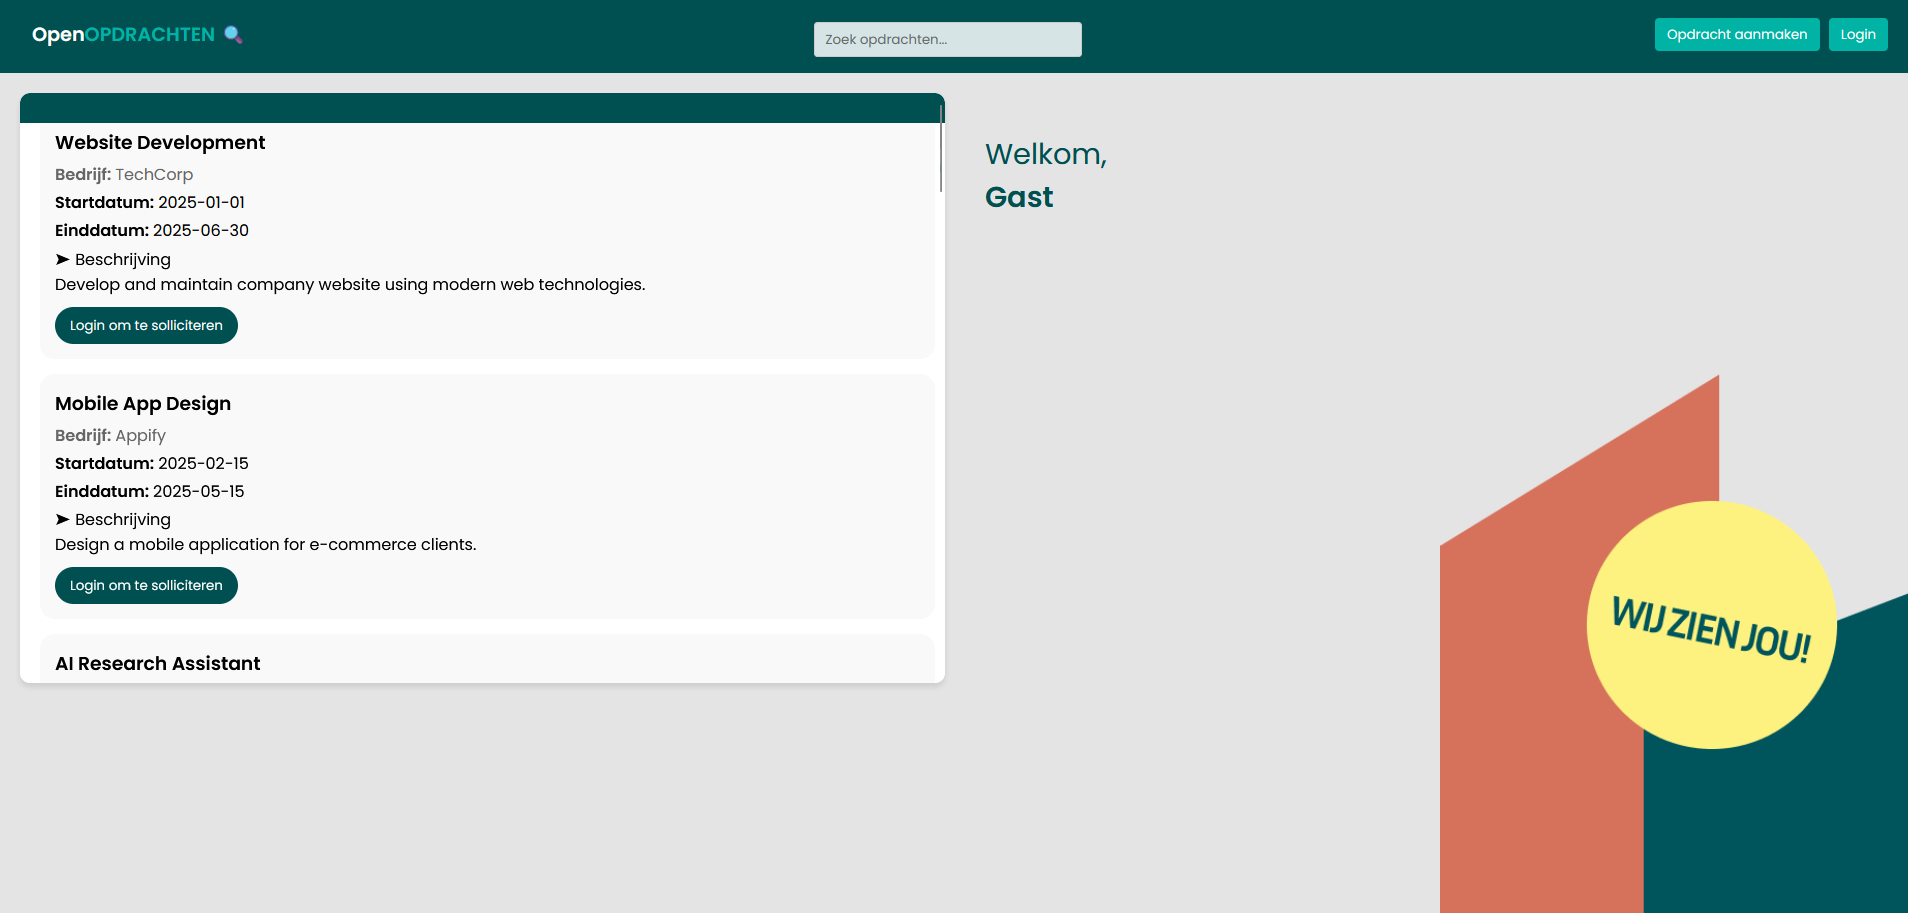
Task: Click the dark header bar of the job panel
Action: 481,105
